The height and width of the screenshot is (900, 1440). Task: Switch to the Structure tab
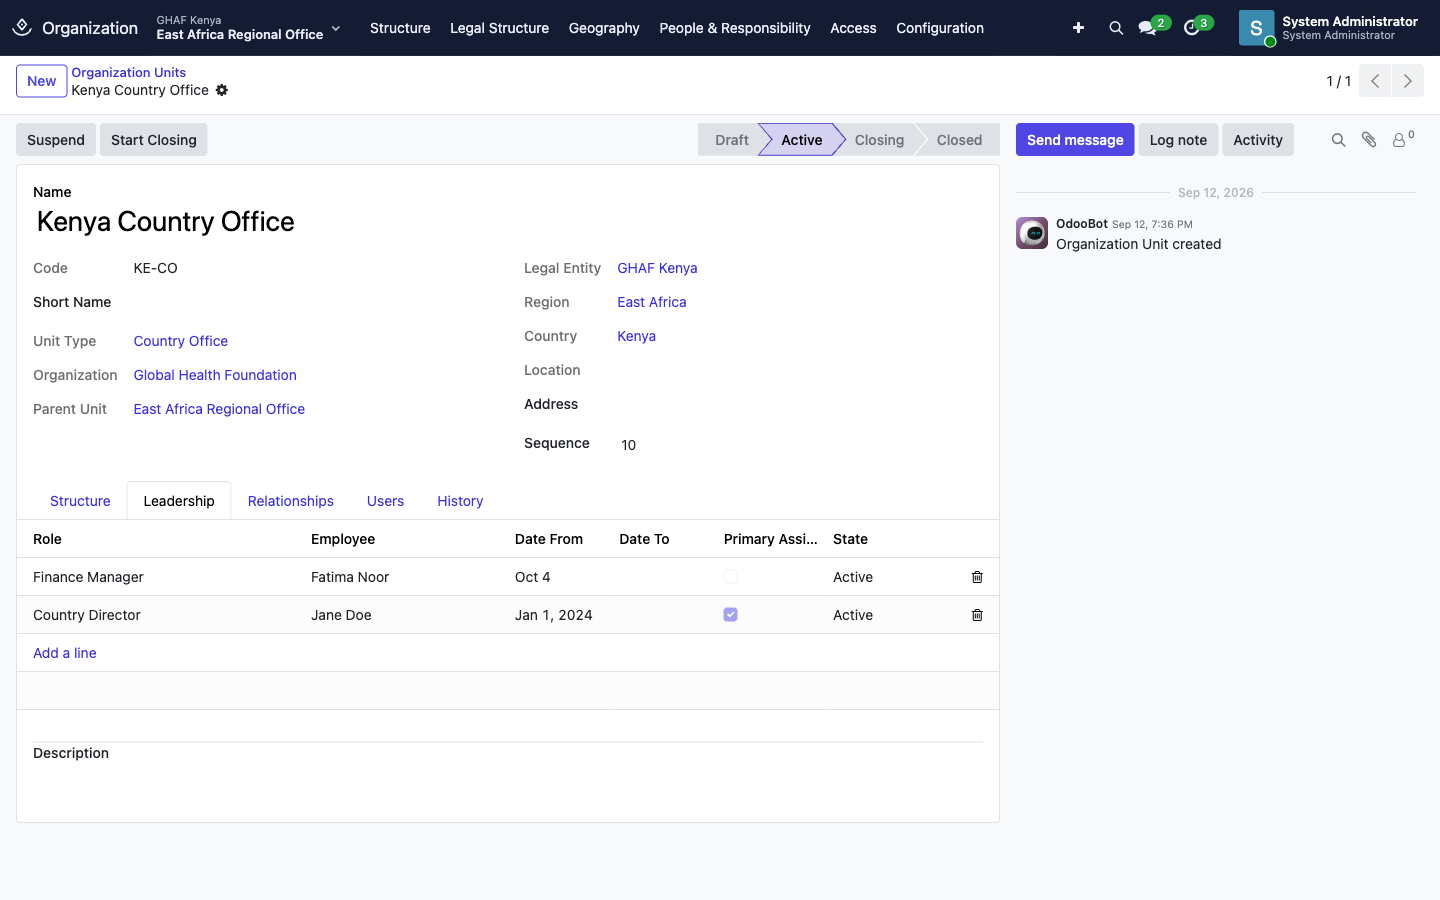click(x=80, y=501)
